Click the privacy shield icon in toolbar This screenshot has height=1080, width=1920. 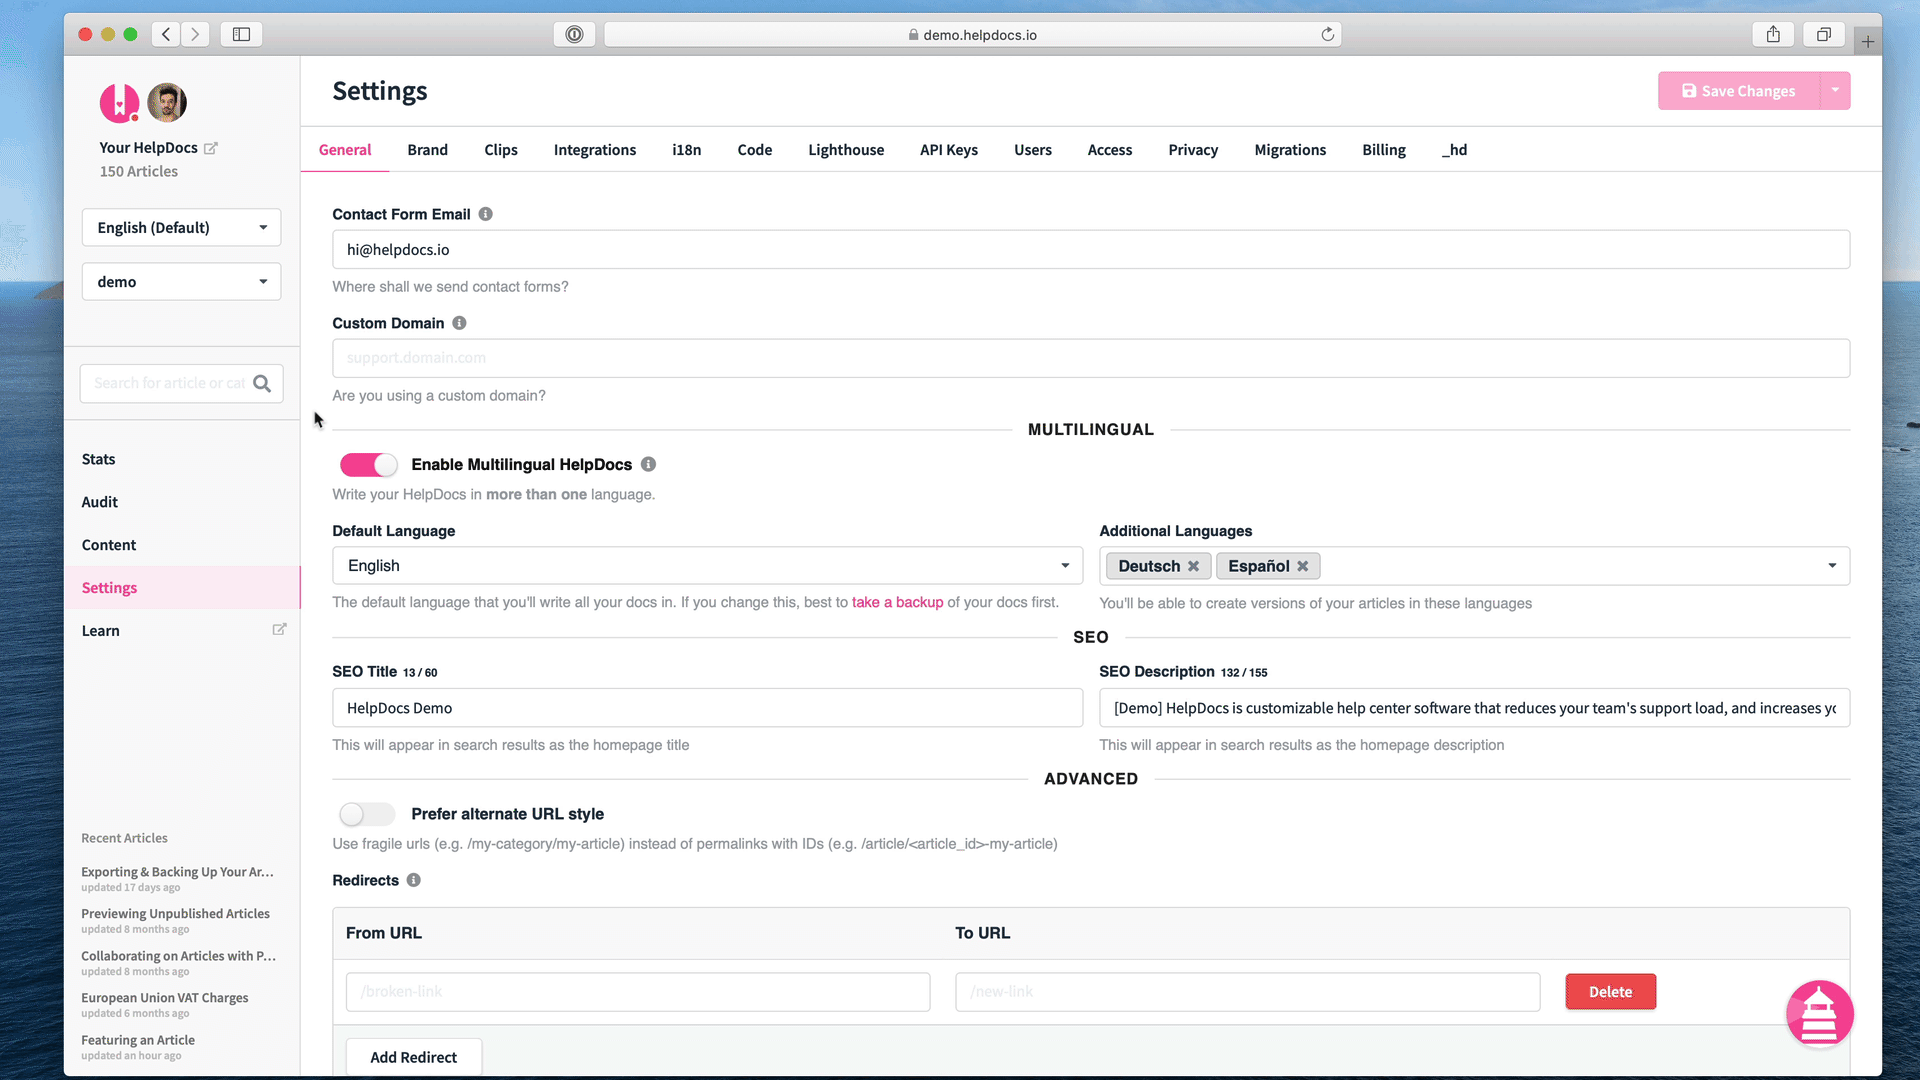tap(574, 34)
